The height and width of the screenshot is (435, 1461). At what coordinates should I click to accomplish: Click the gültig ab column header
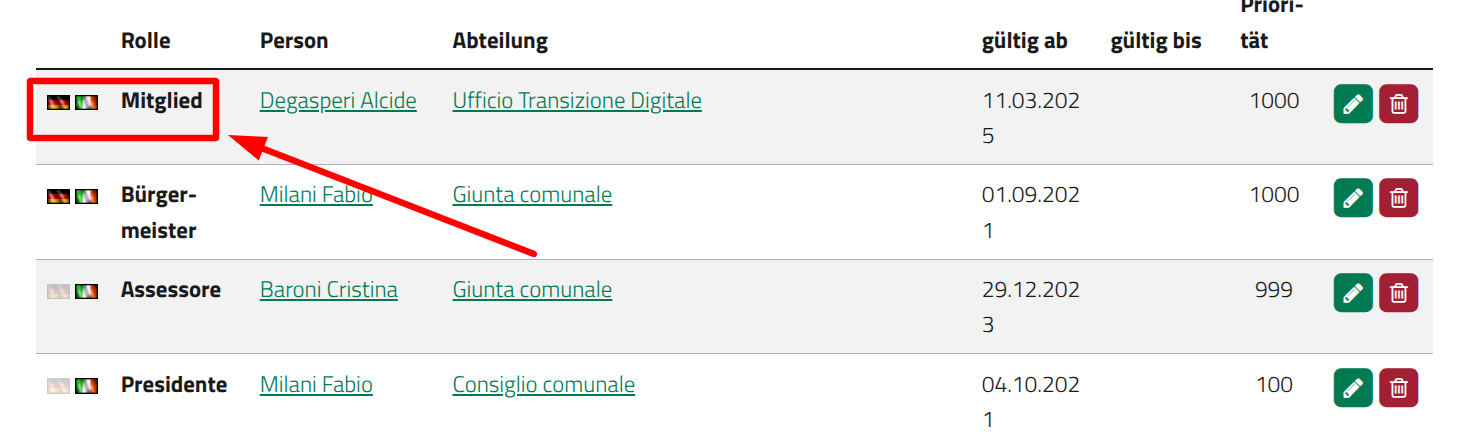tap(1025, 41)
